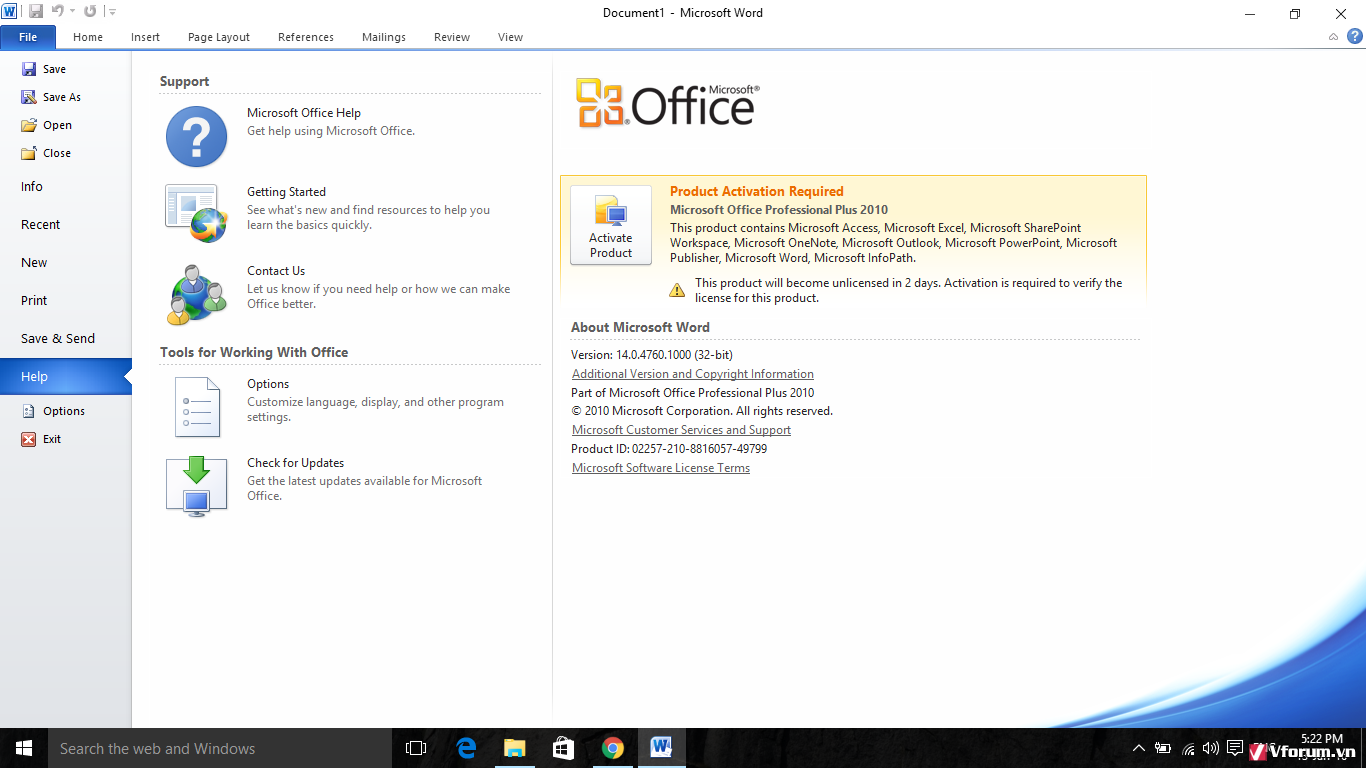1366x768 pixels.
Task: Open the Page Layout tab
Action: [219, 37]
